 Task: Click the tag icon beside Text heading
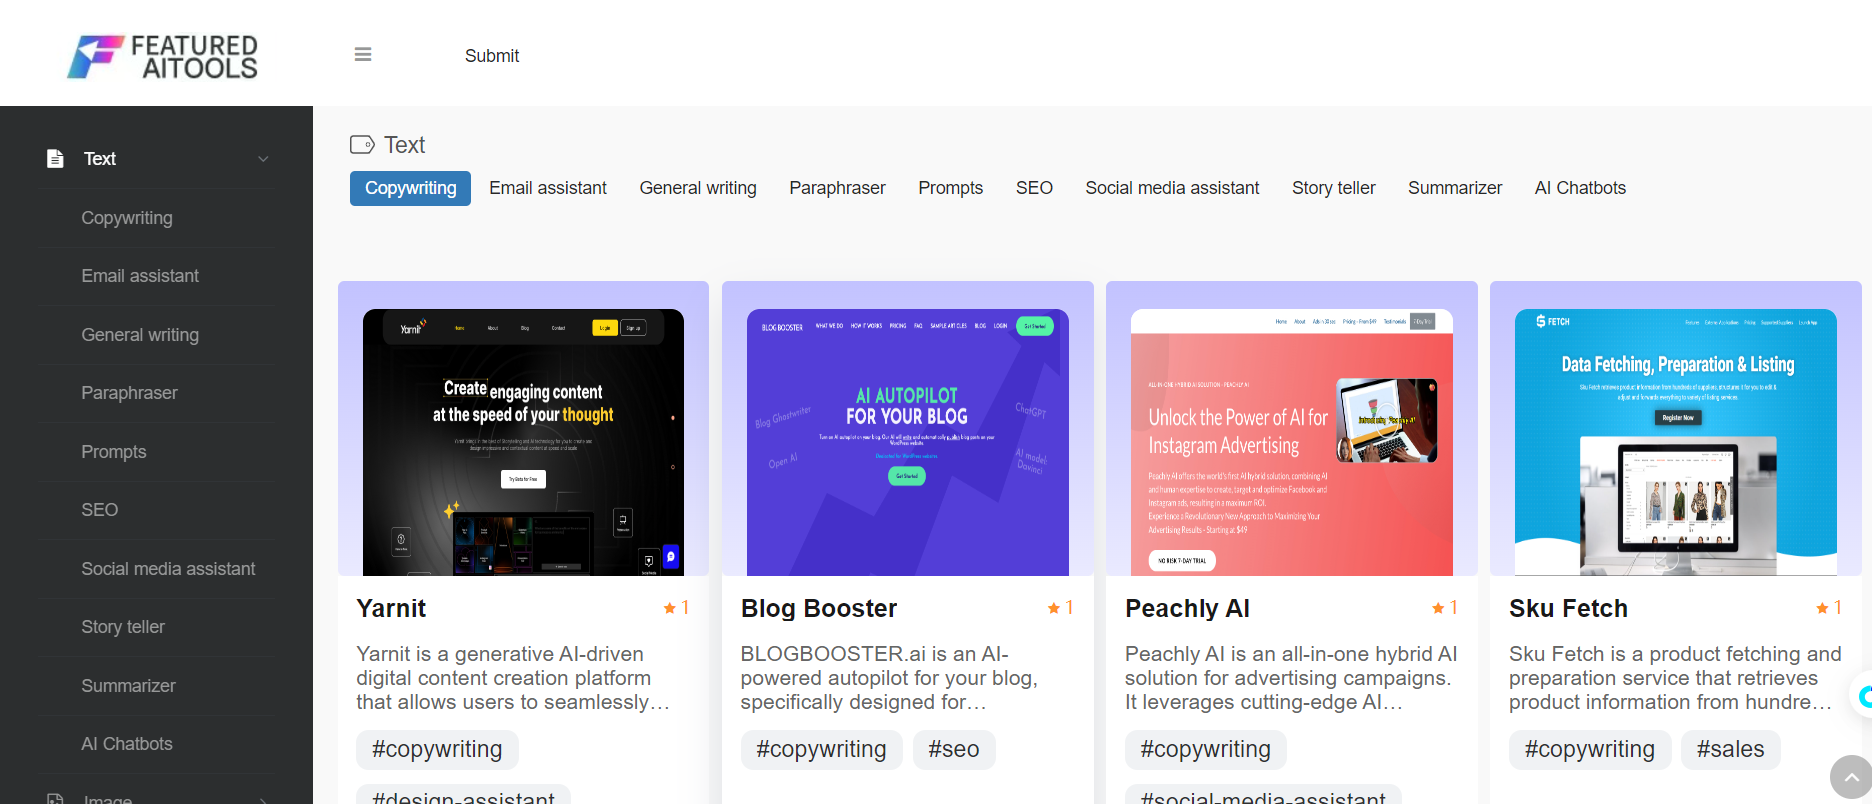(x=362, y=145)
